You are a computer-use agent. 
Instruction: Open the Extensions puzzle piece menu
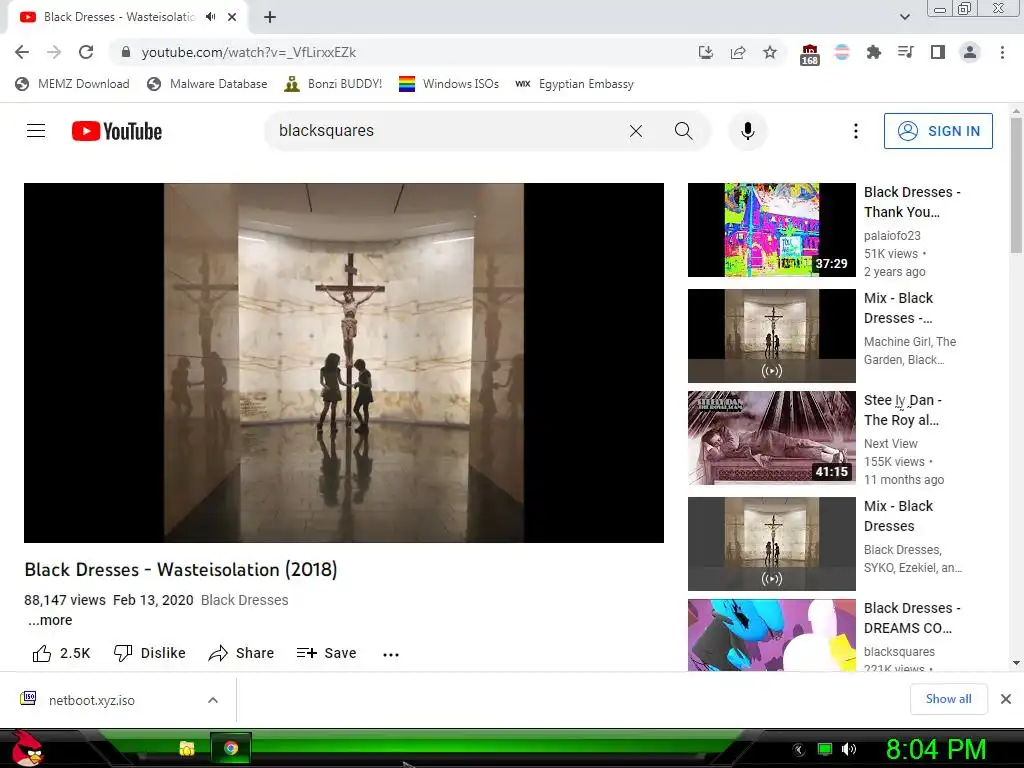[x=874, y=52]
